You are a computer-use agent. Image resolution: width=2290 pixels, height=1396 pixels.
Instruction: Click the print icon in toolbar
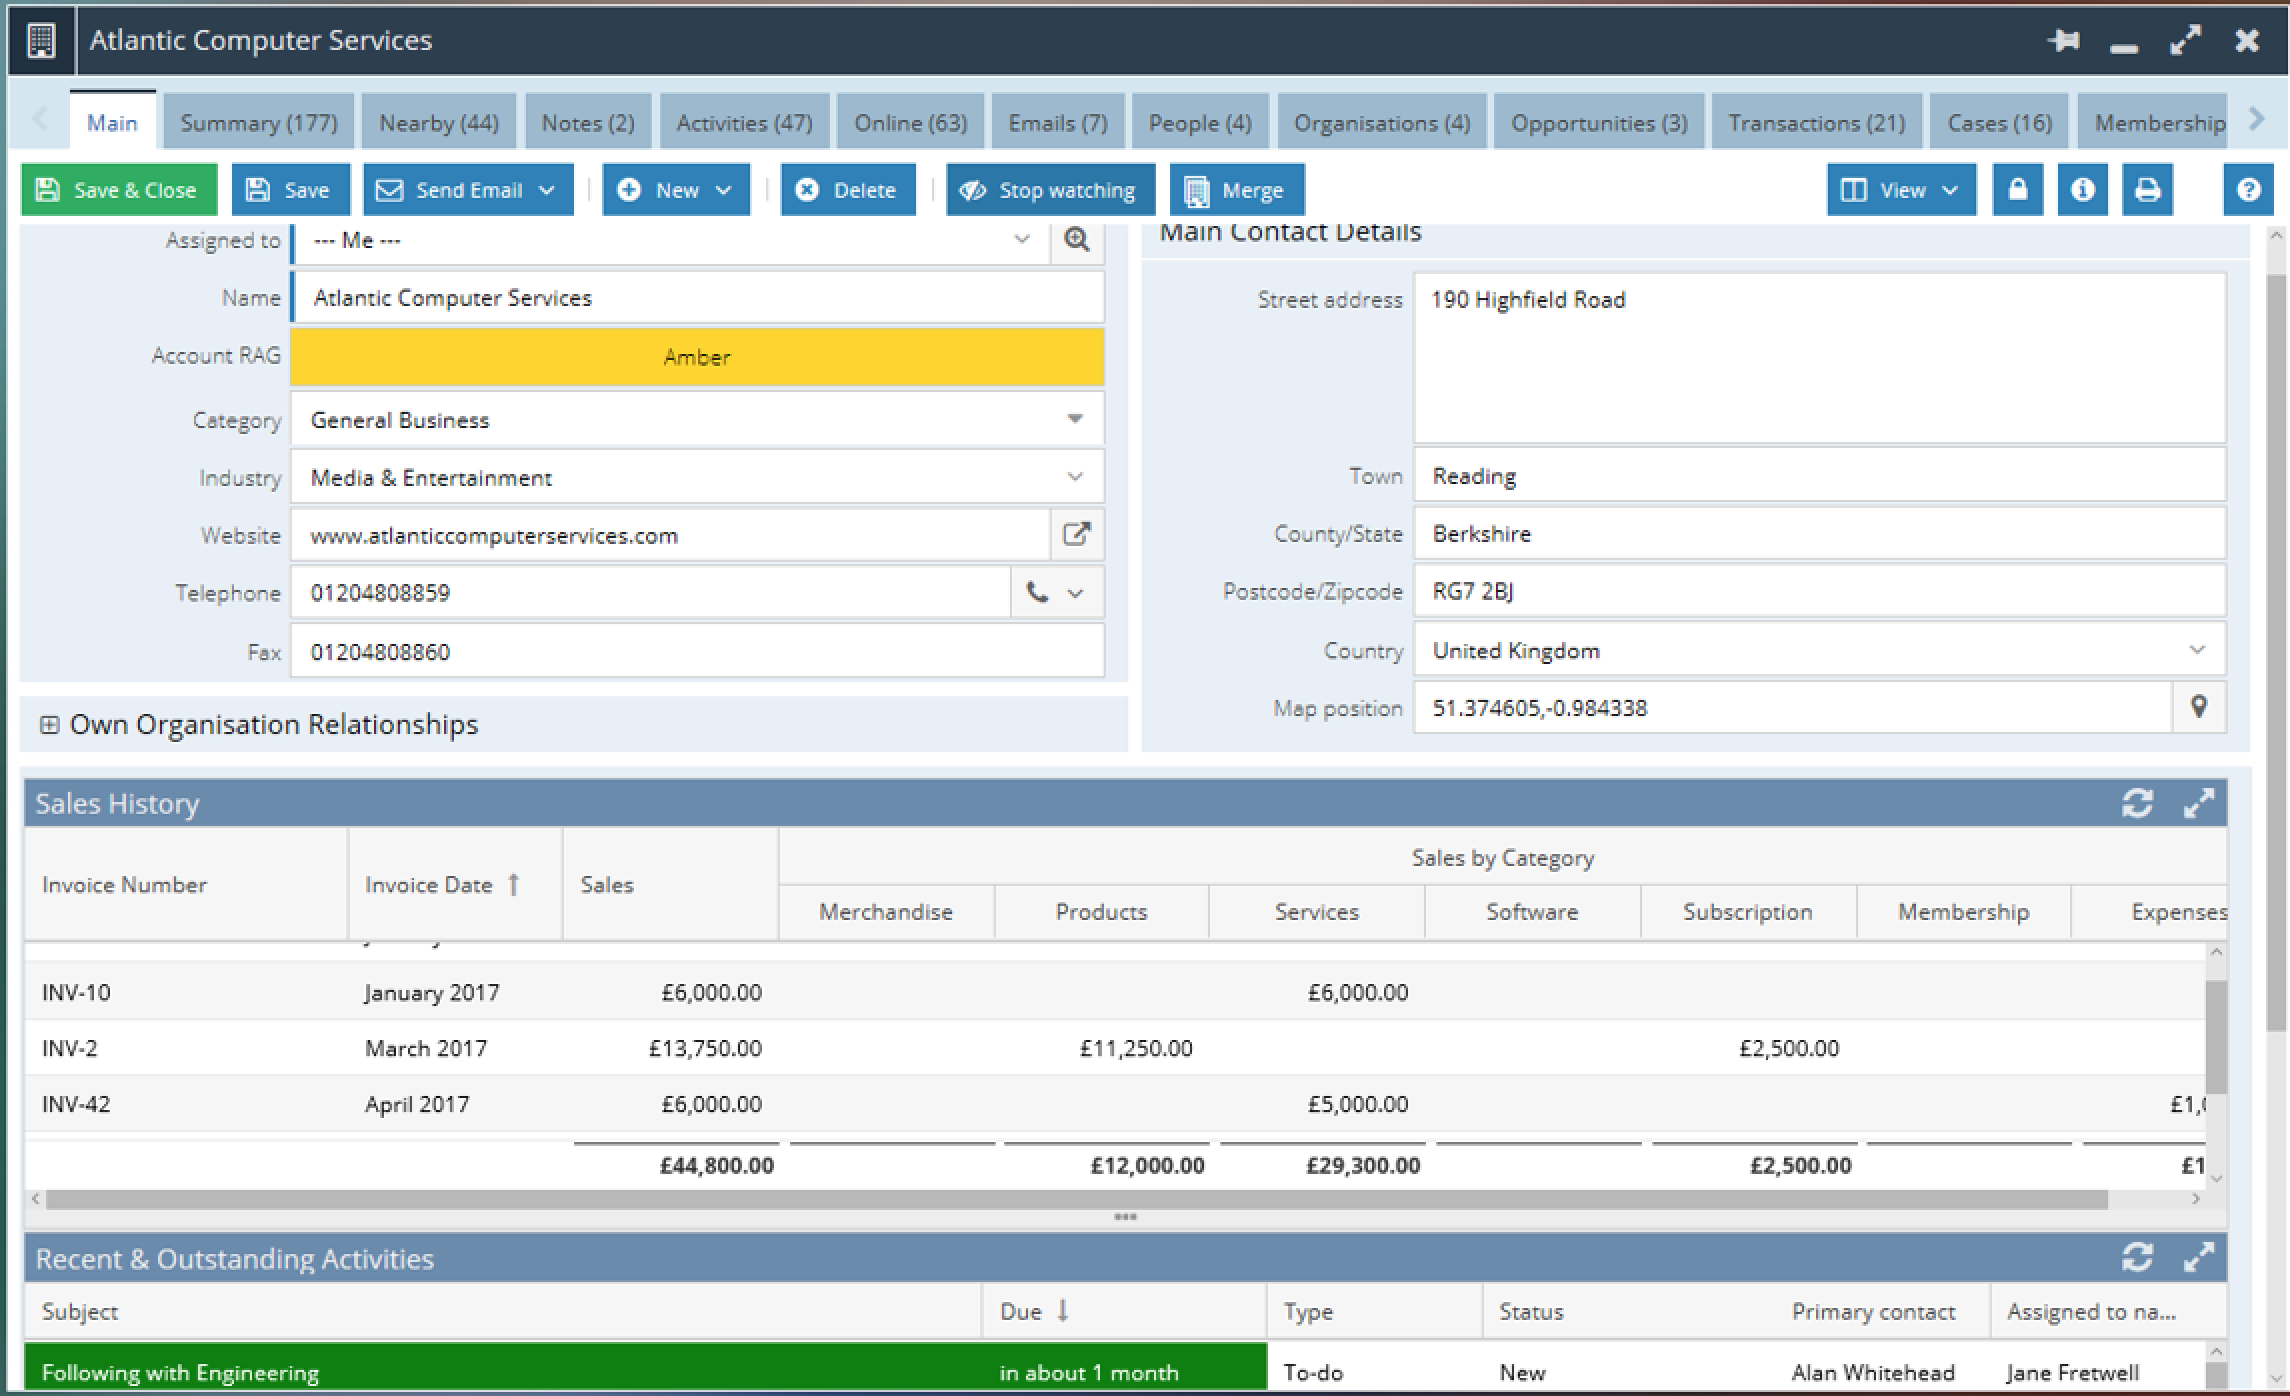2147,190
